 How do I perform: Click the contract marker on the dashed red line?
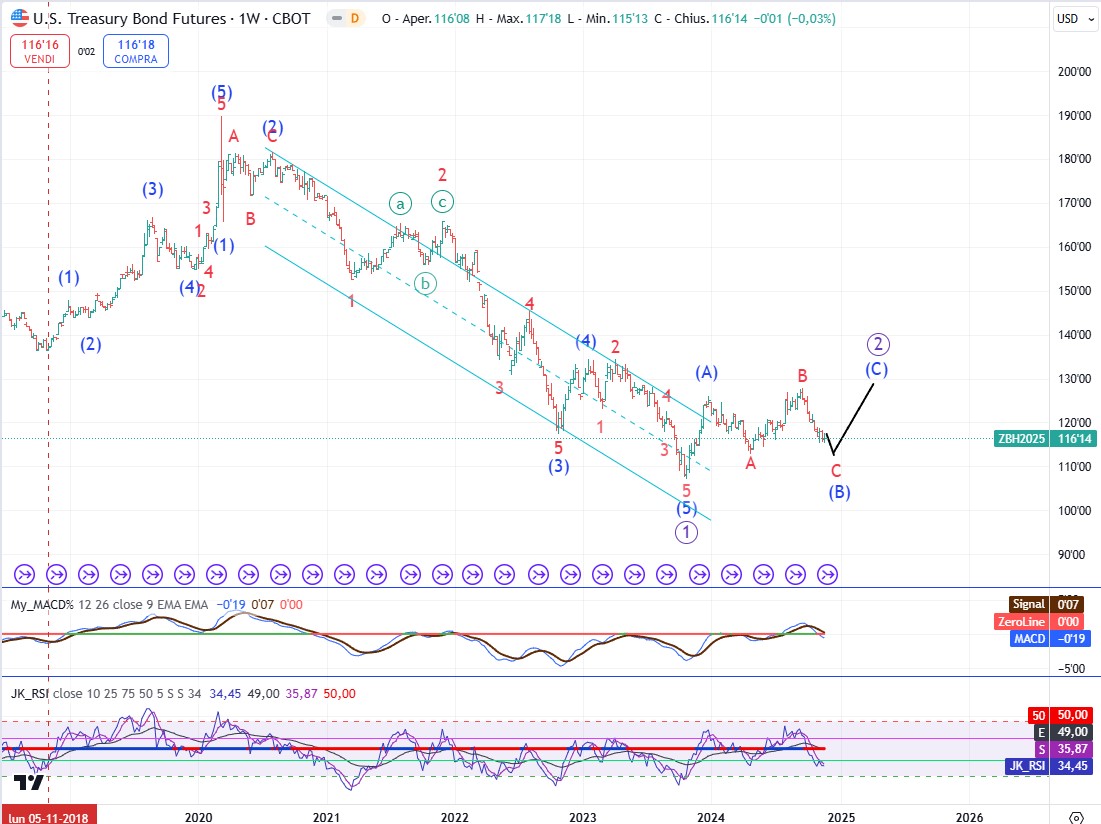pyautogui.click(x=56, y=575)
